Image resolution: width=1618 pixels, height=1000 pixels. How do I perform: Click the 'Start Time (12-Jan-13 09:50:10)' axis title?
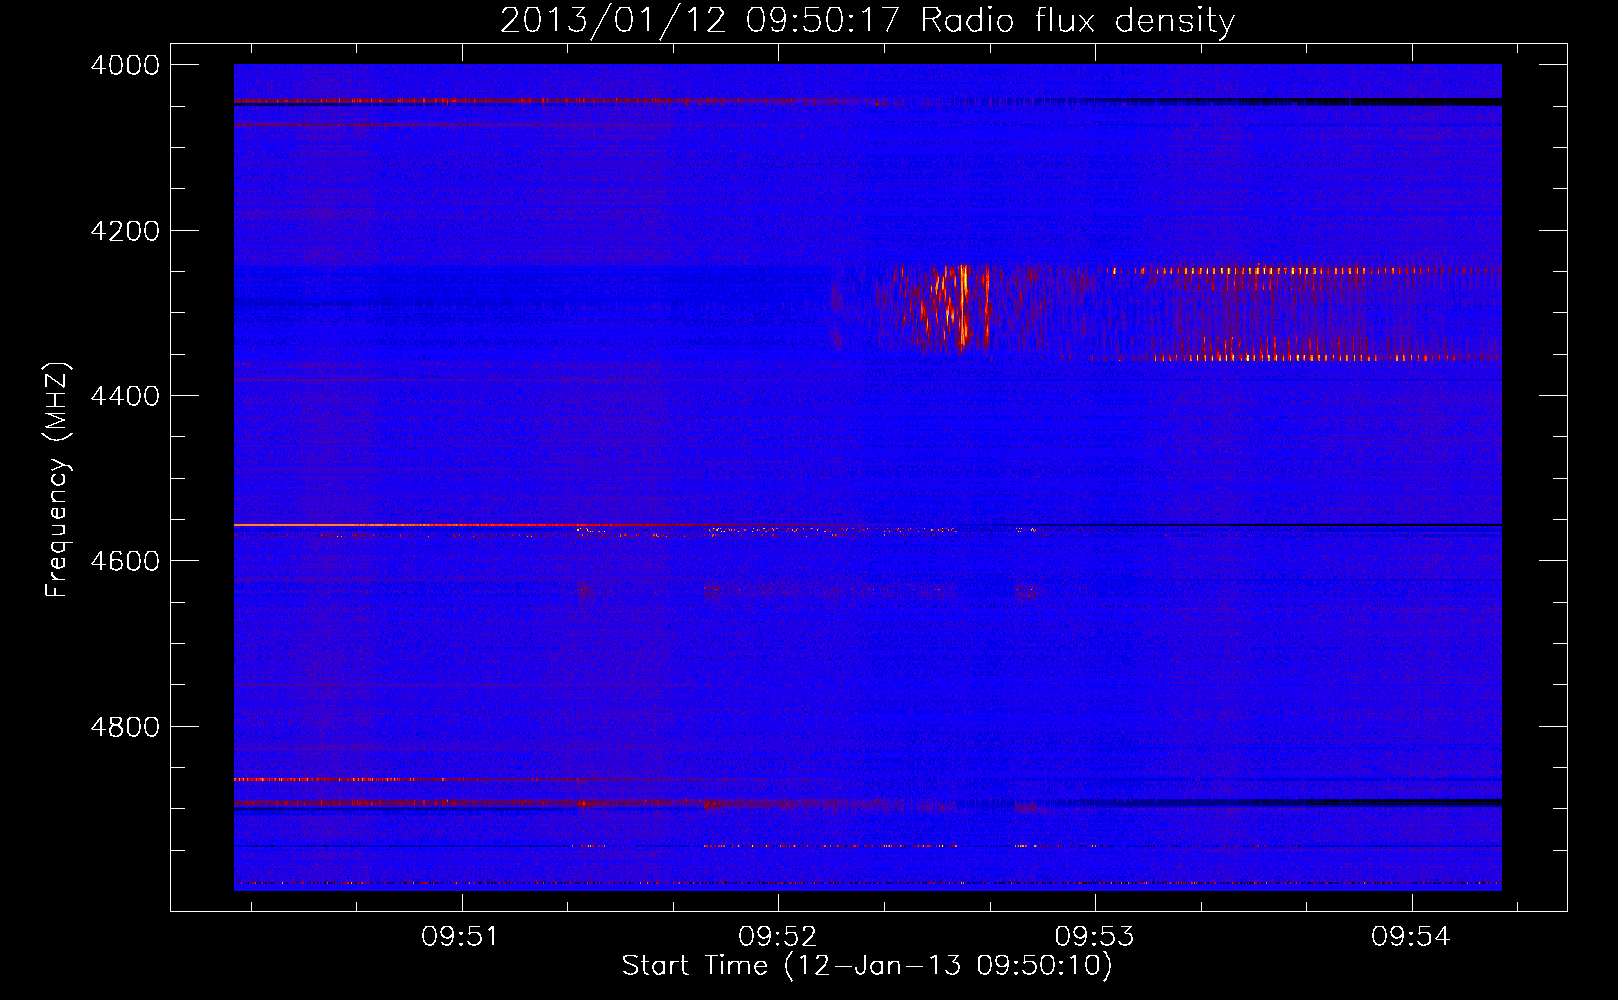(867, 966)
